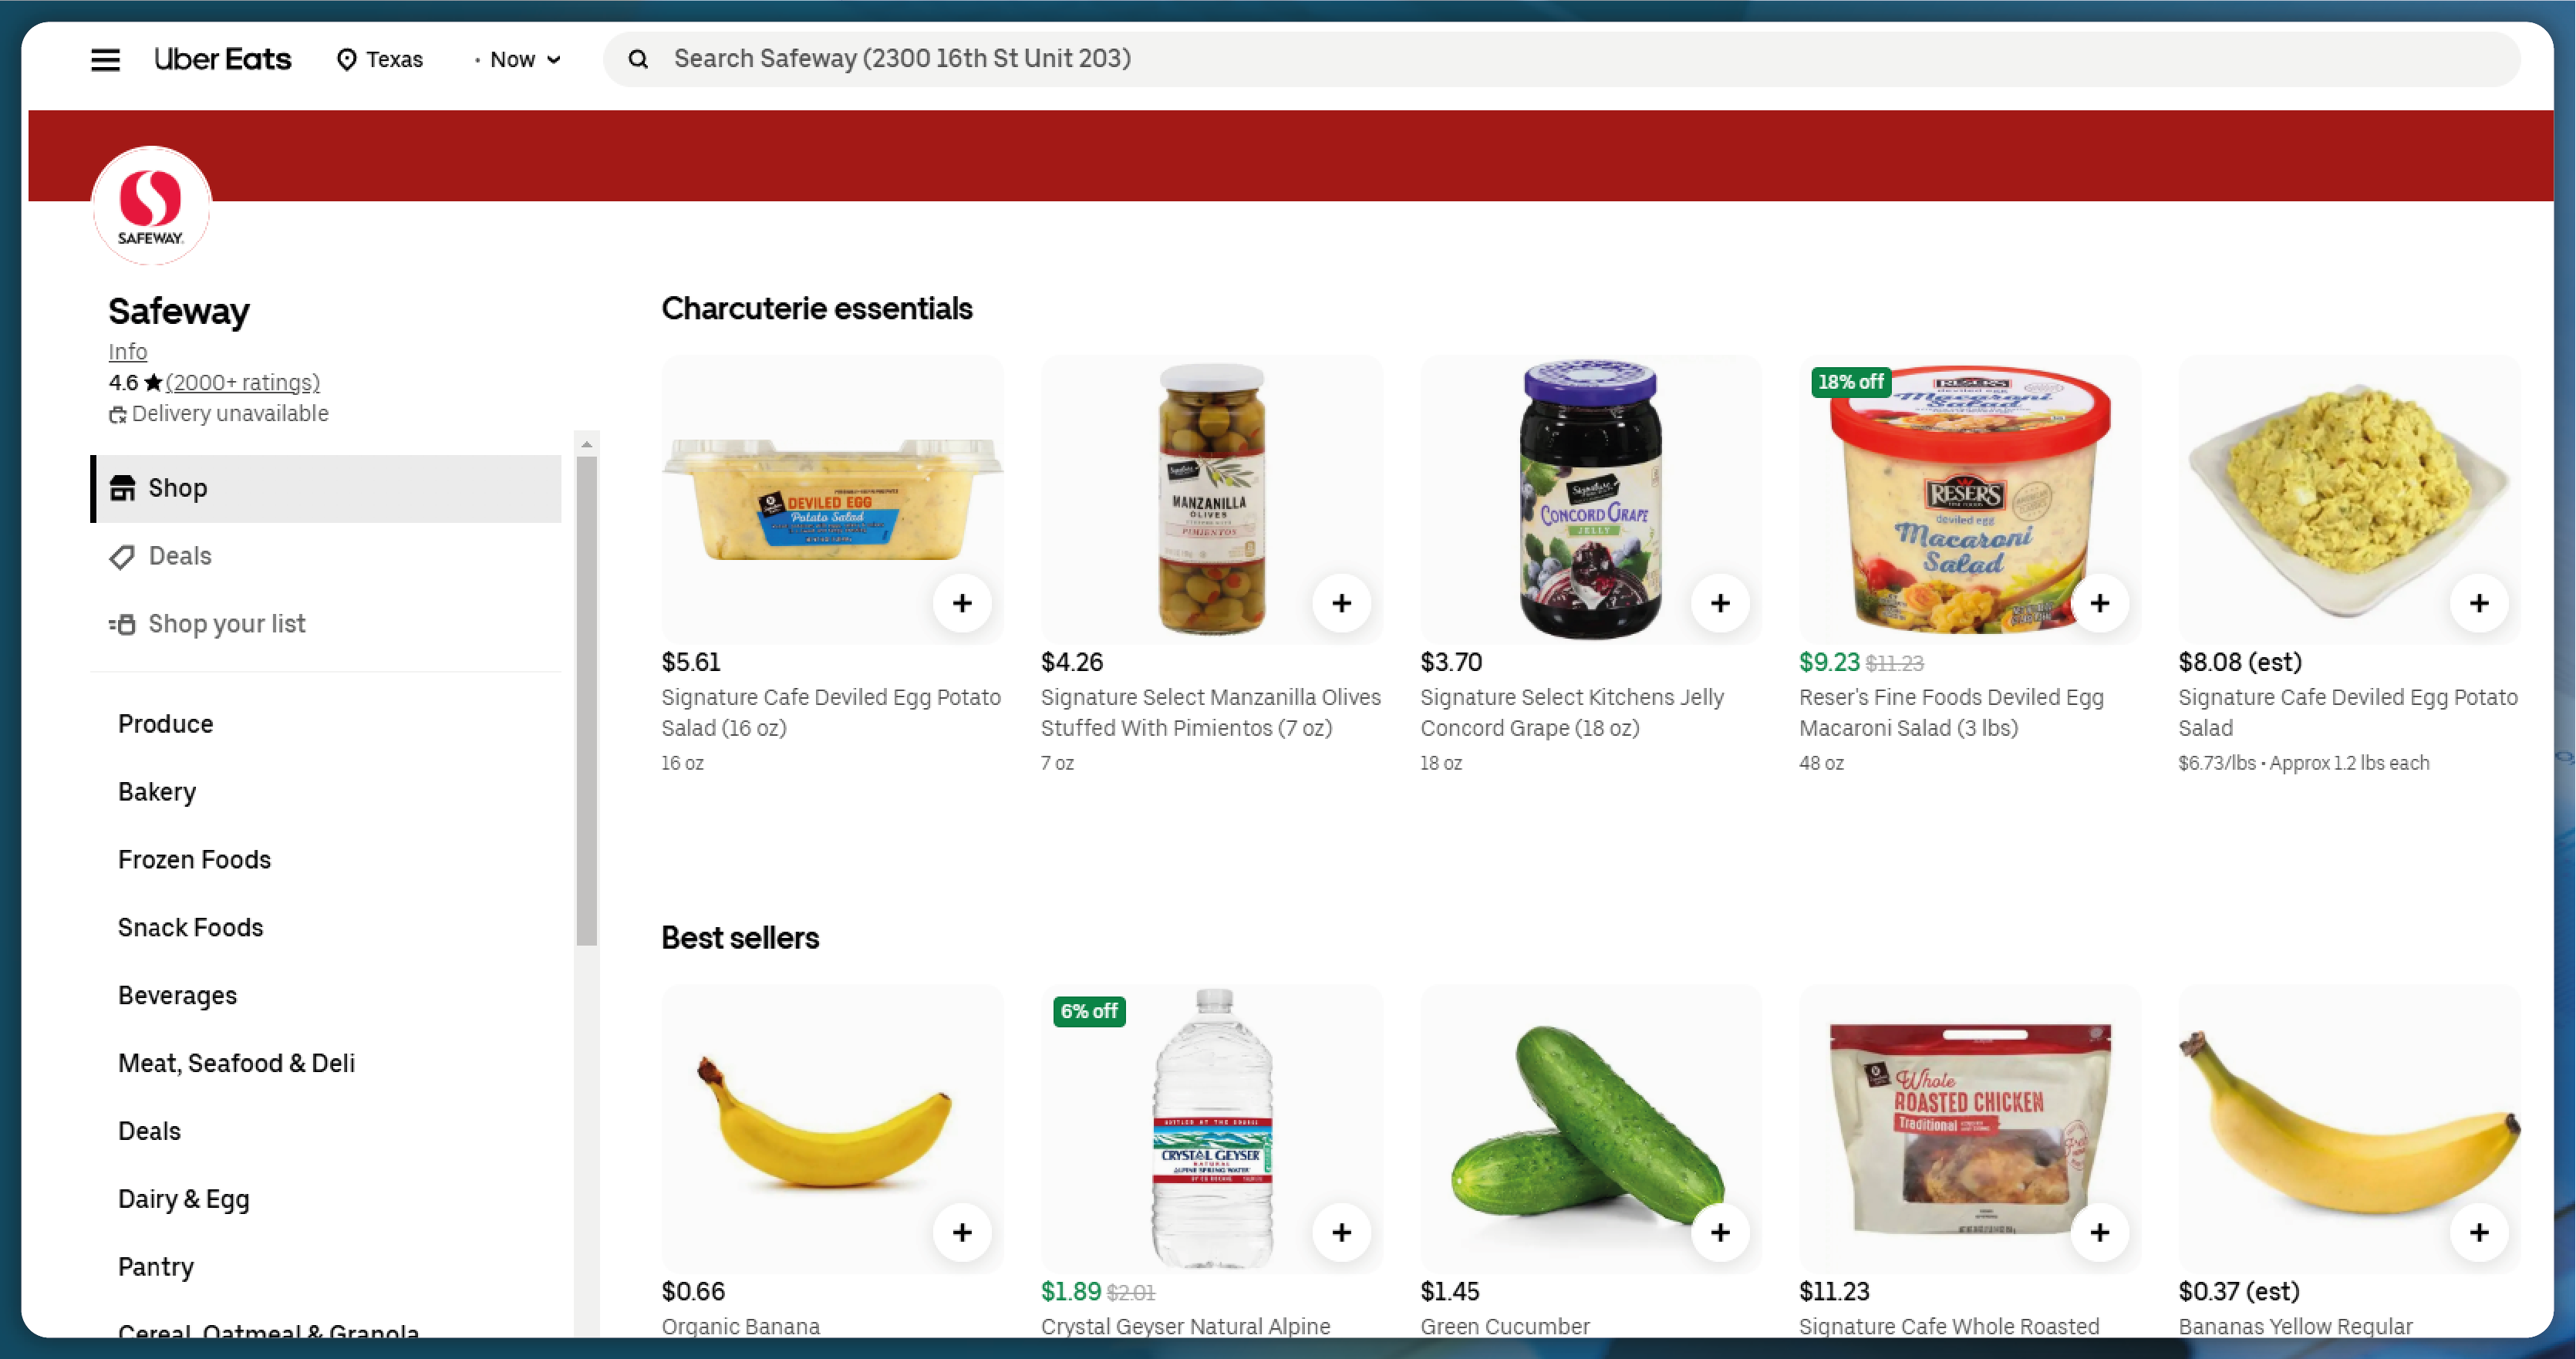
Task: Click the Shop menu item in sidebar
Action: pos(177,489)
